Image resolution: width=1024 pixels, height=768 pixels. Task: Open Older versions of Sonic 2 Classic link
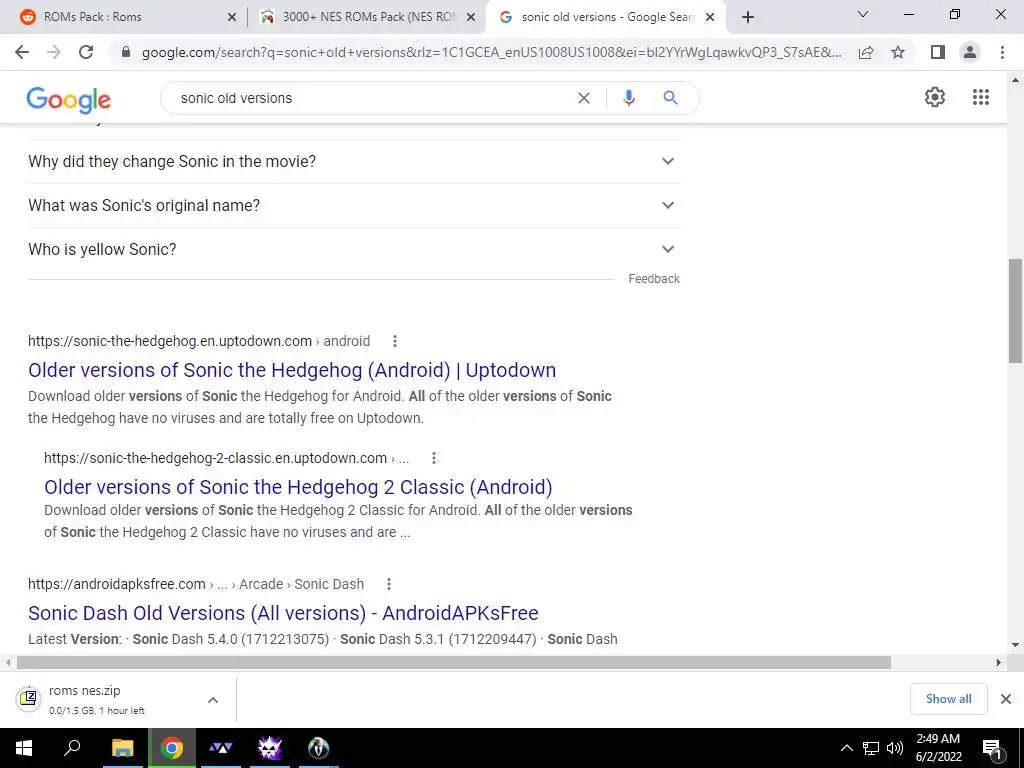[298, 487]
